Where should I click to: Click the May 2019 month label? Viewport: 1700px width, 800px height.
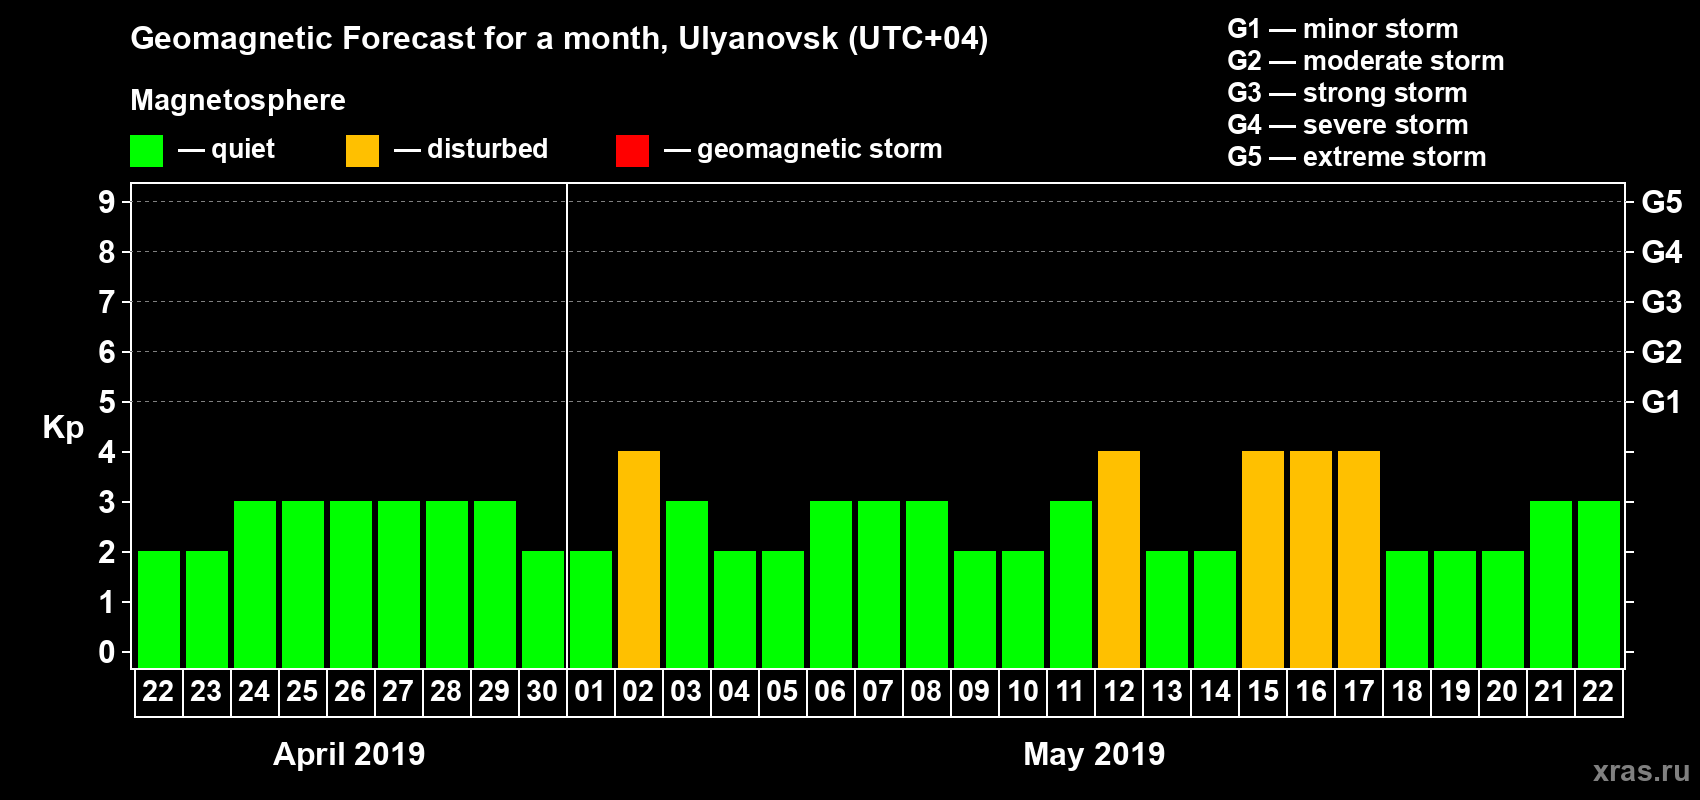click(x=1094, y=754)
